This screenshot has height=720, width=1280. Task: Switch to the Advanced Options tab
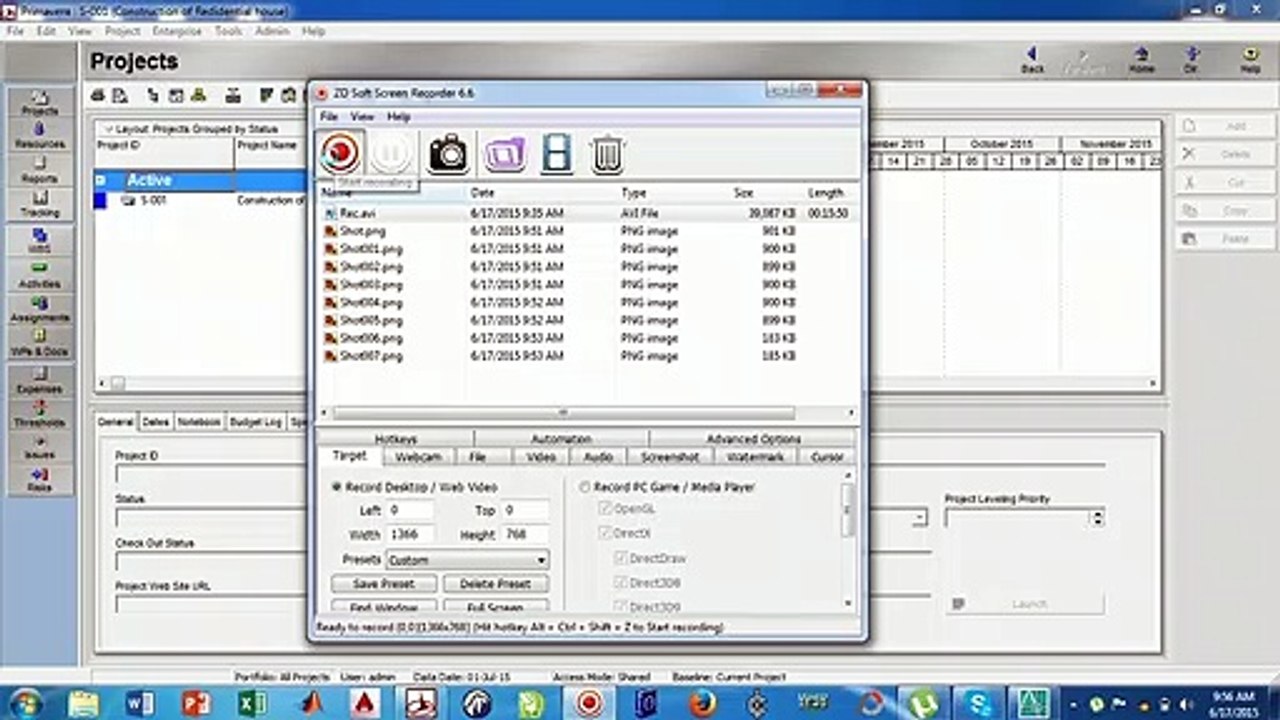point(753,439)
